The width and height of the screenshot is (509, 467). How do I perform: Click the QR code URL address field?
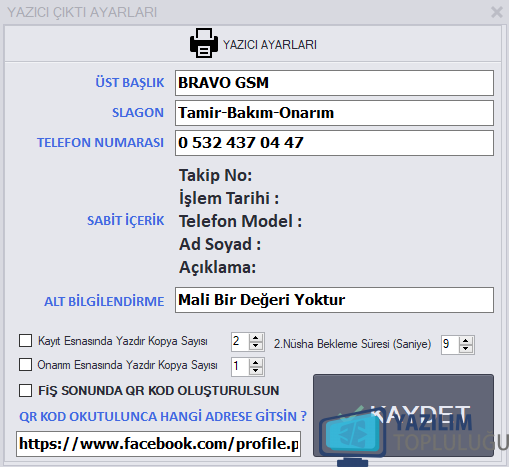click(158, 444)
